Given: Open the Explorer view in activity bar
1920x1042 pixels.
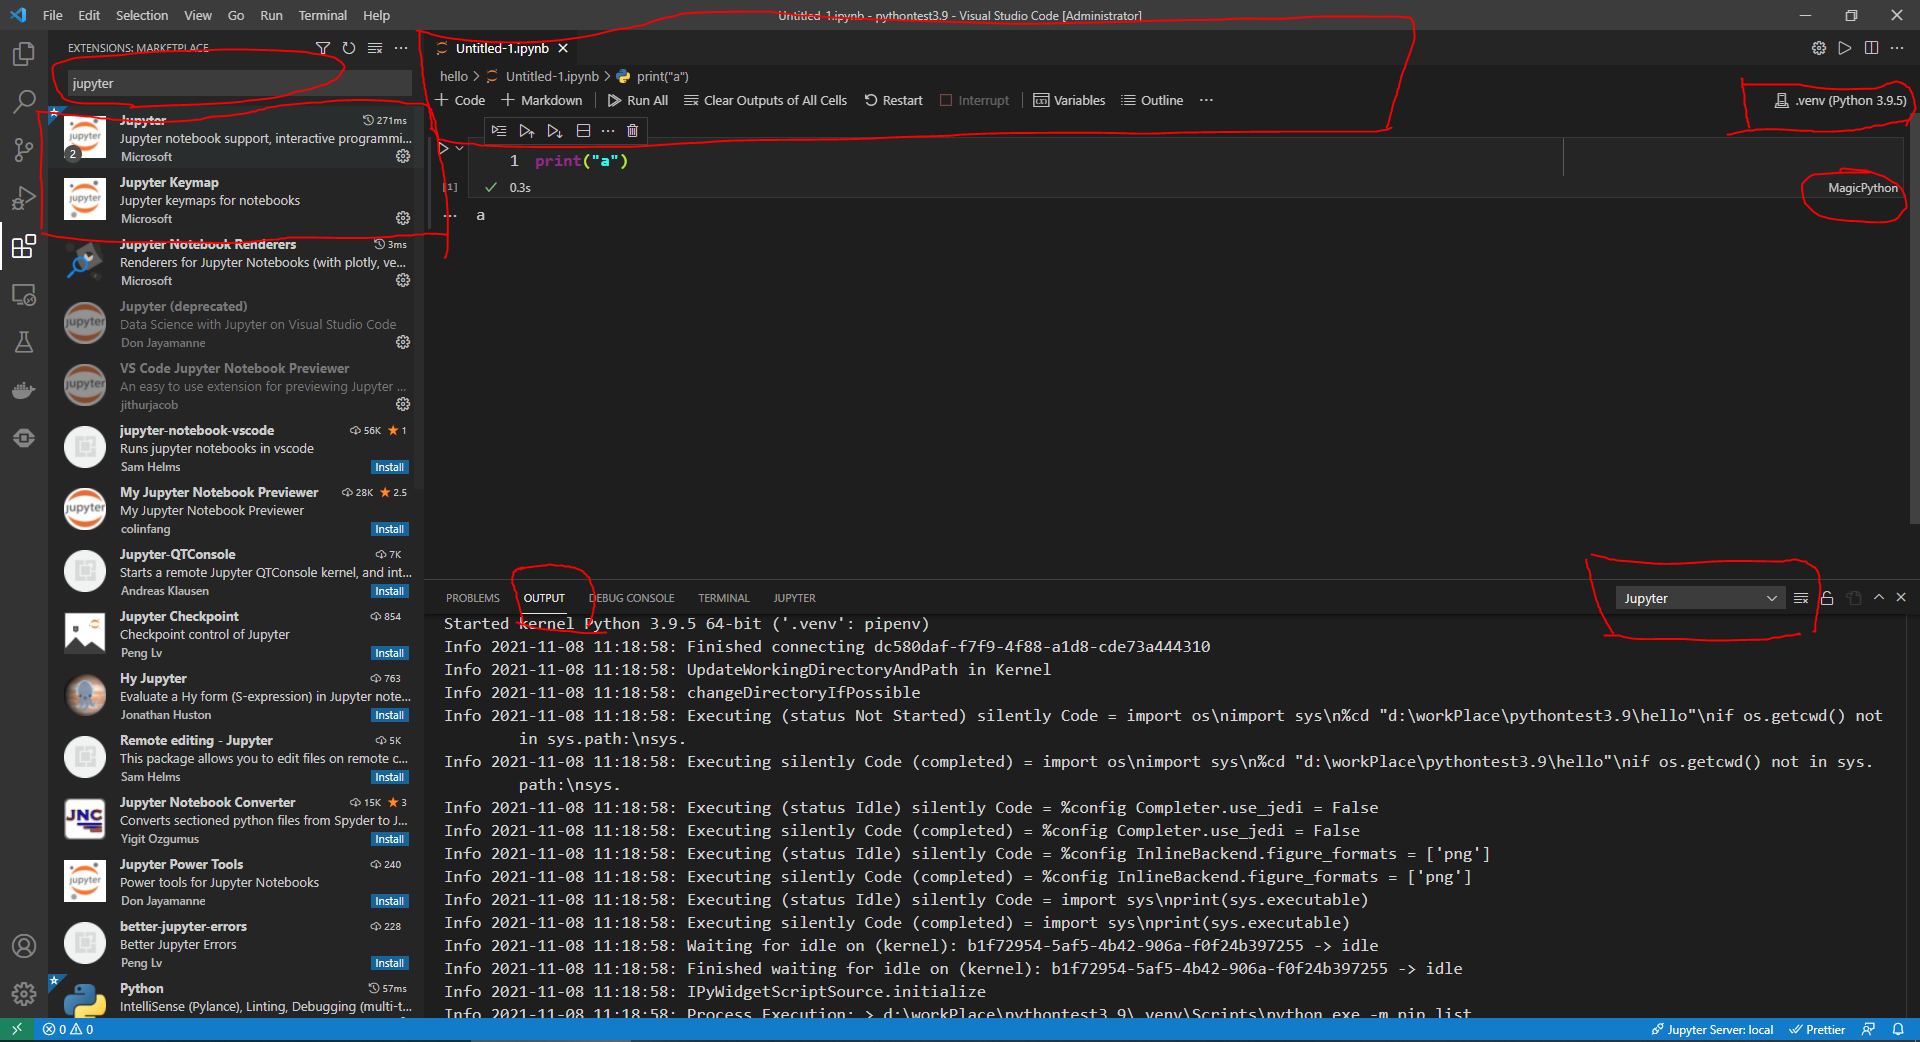Looking at the screenshot, I should (x=24, y=53).
